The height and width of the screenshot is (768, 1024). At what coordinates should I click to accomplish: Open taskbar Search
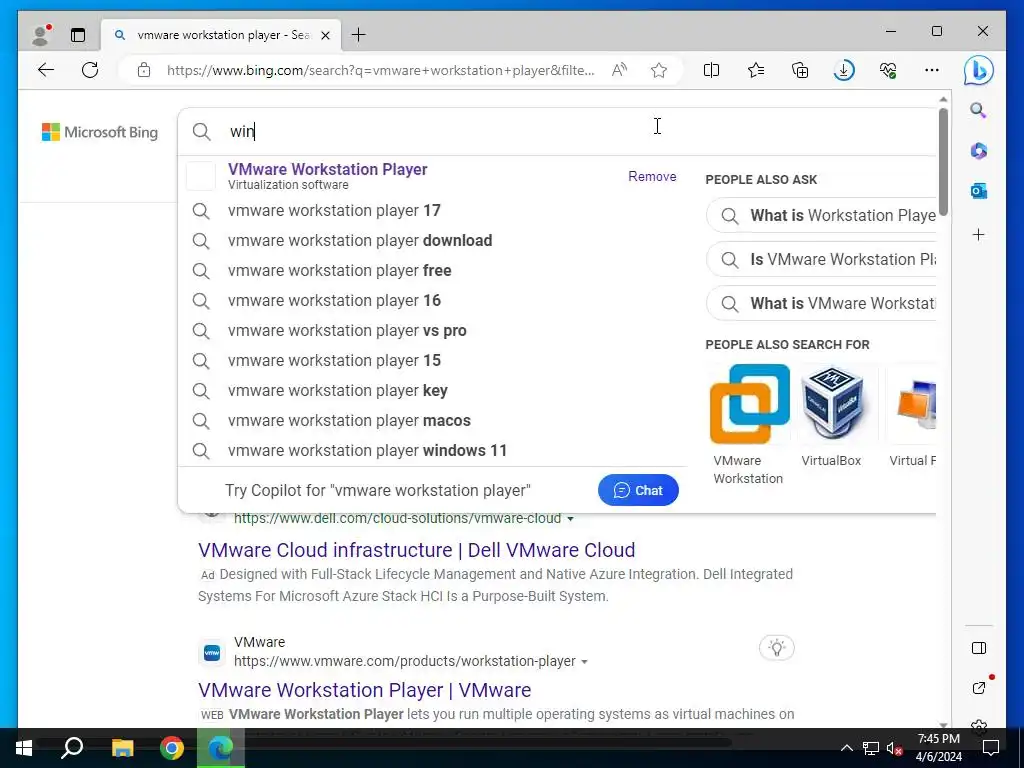(72, 748)
